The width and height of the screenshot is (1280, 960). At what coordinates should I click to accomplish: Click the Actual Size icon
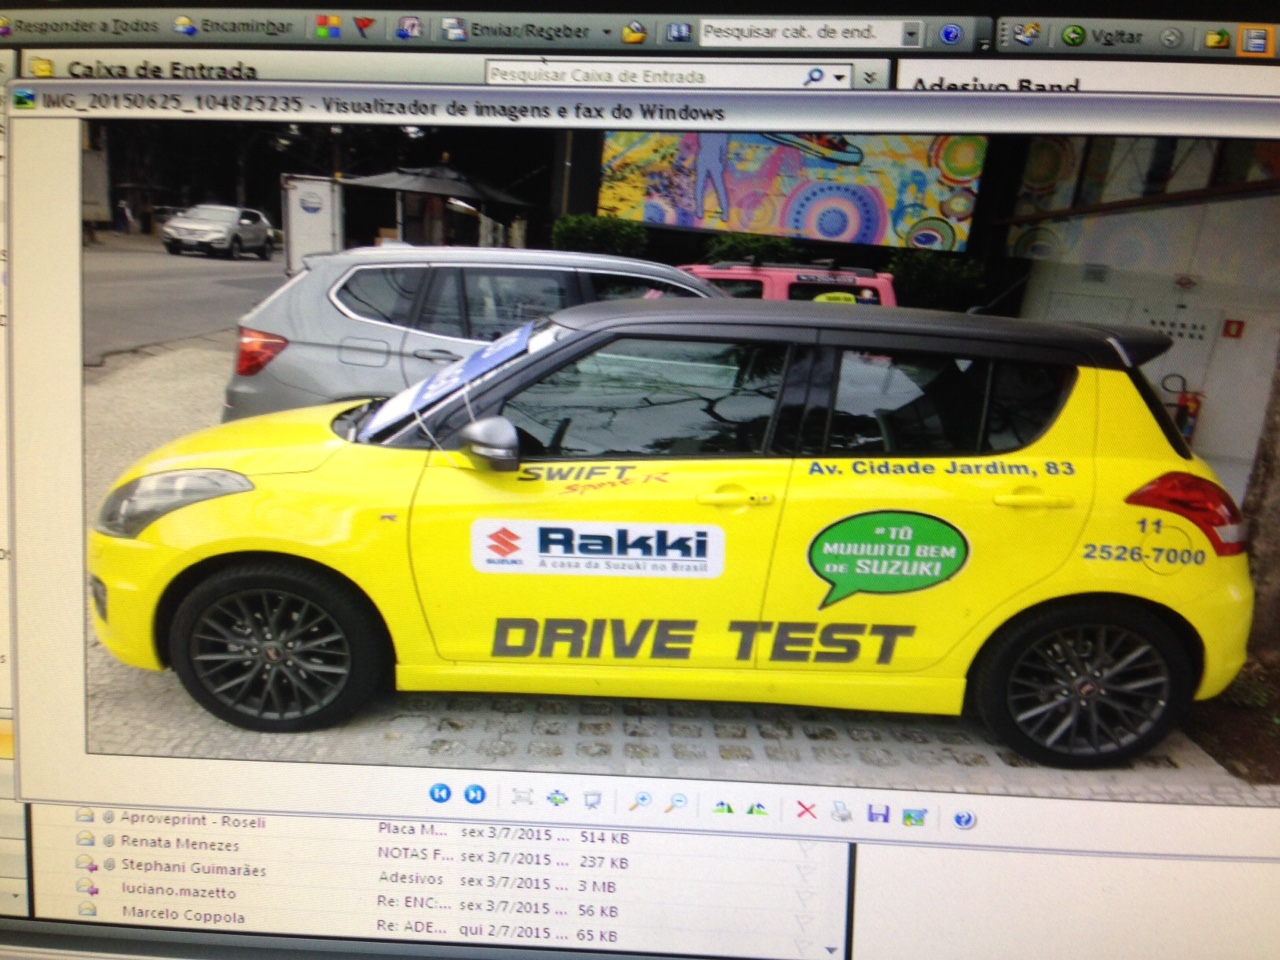pyautogui.click(x=557, y=798)
